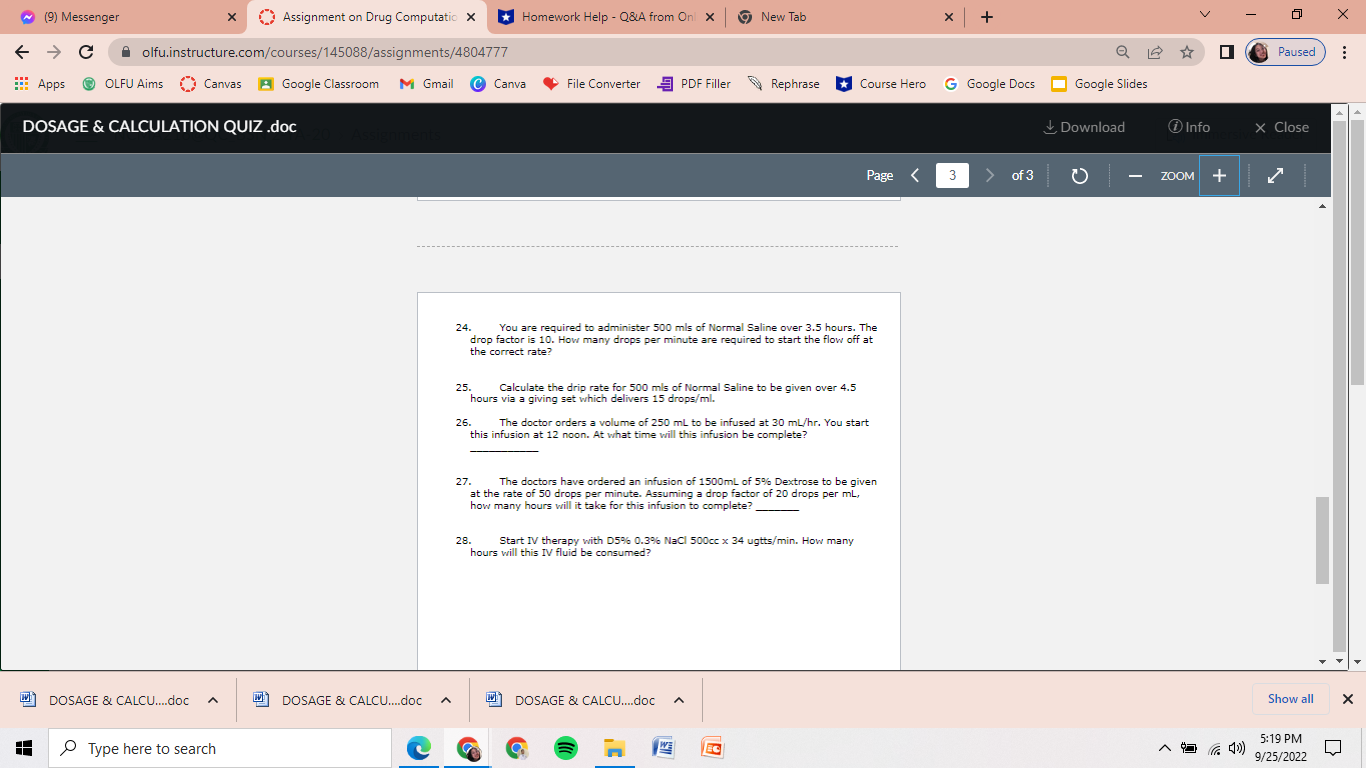Download the DOSAGE & CALCULATION QUIZ document
Viewport: 1366px width, 768px height.
[1083, 127]
